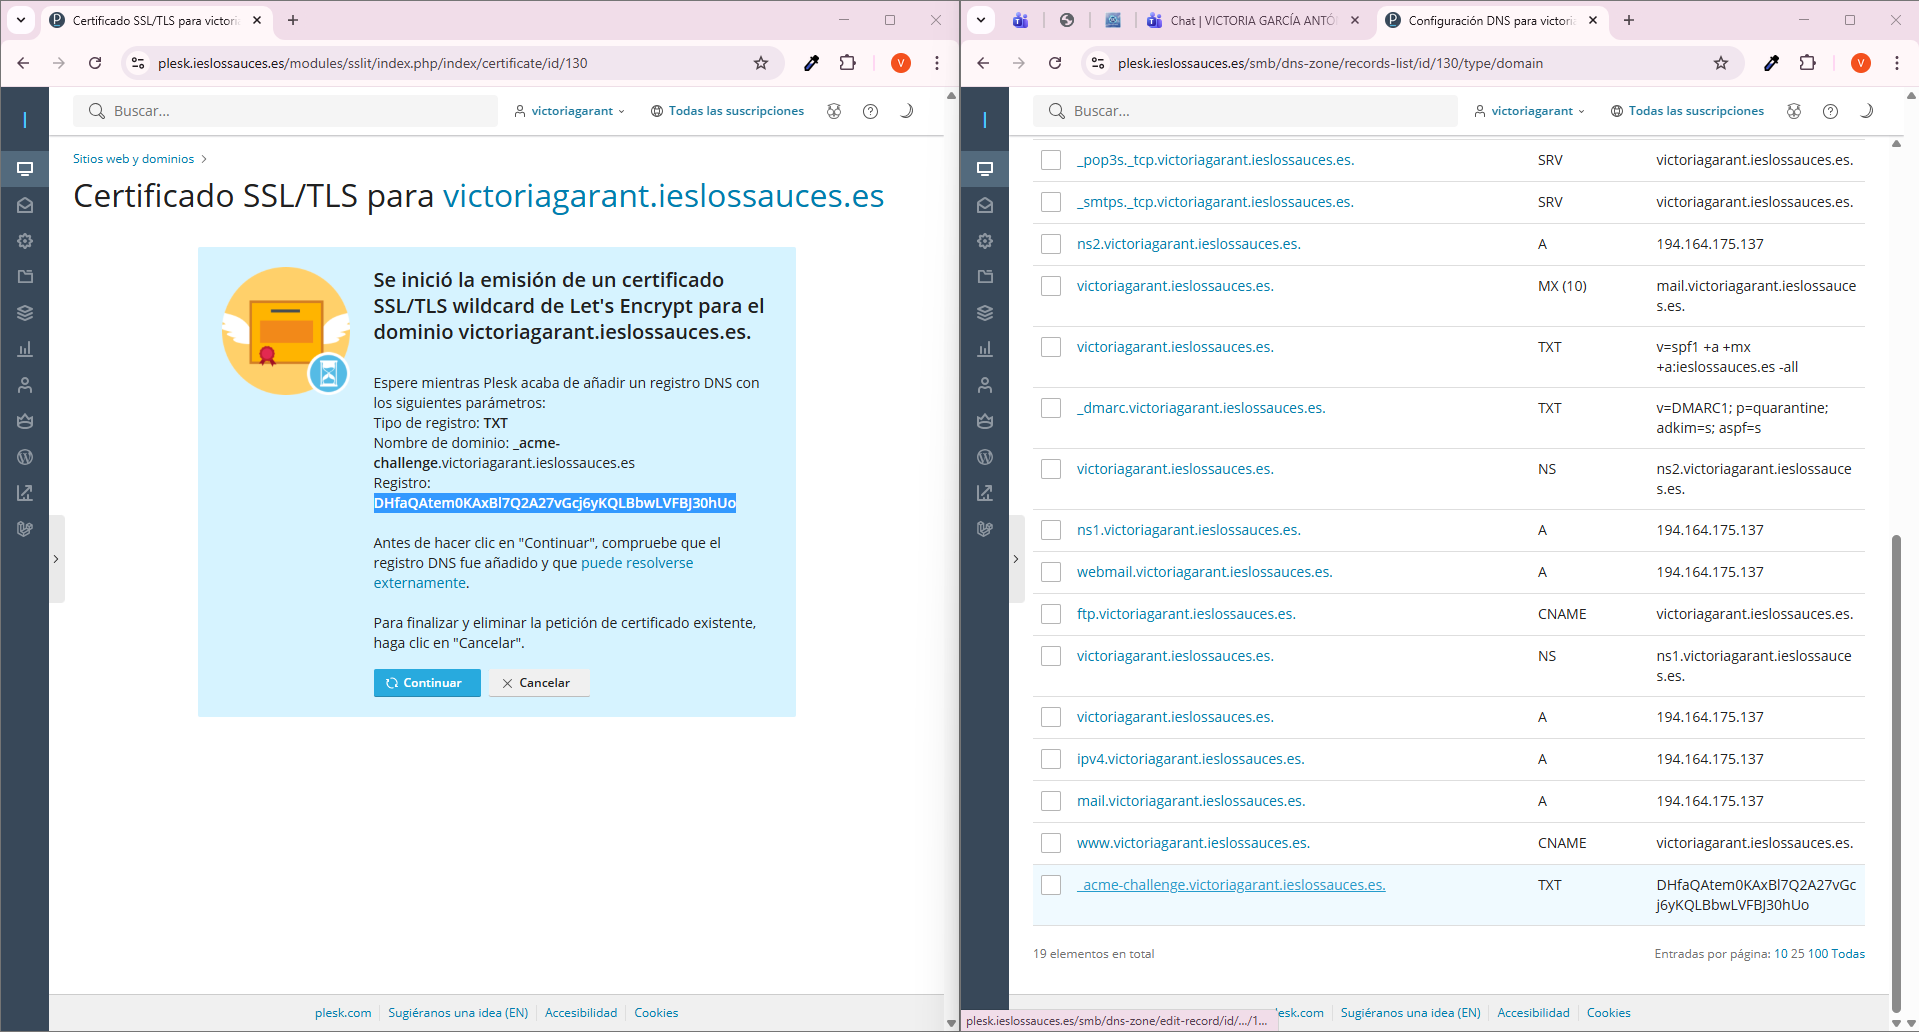Click Extensions puzzle icon in right browser toolbar
1919x1032 pixels.
pyautogui.click(x=1807, y=63)
